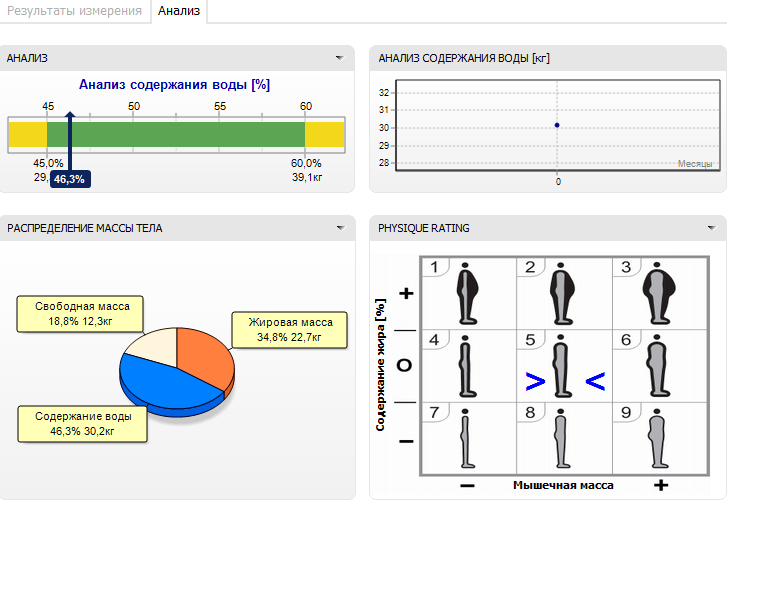The image size is (768, 614).
Task: Select physique rating figure number 1
Action: [468, 293]
